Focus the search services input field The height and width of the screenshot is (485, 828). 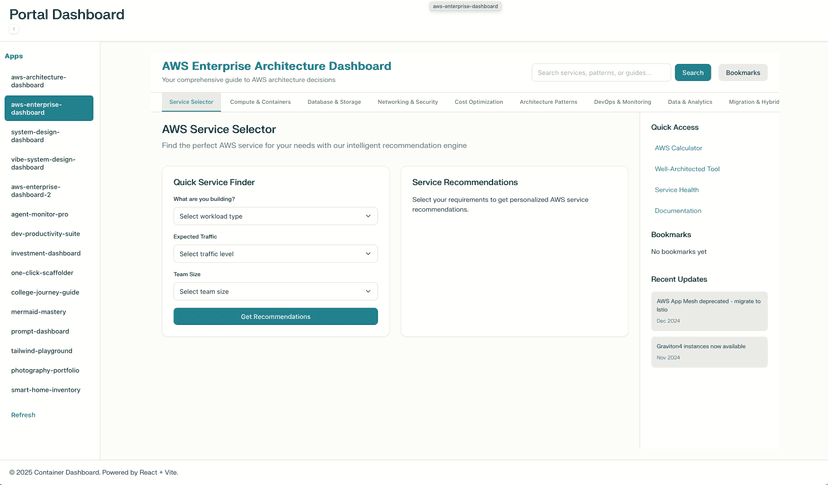pos(601,72)
